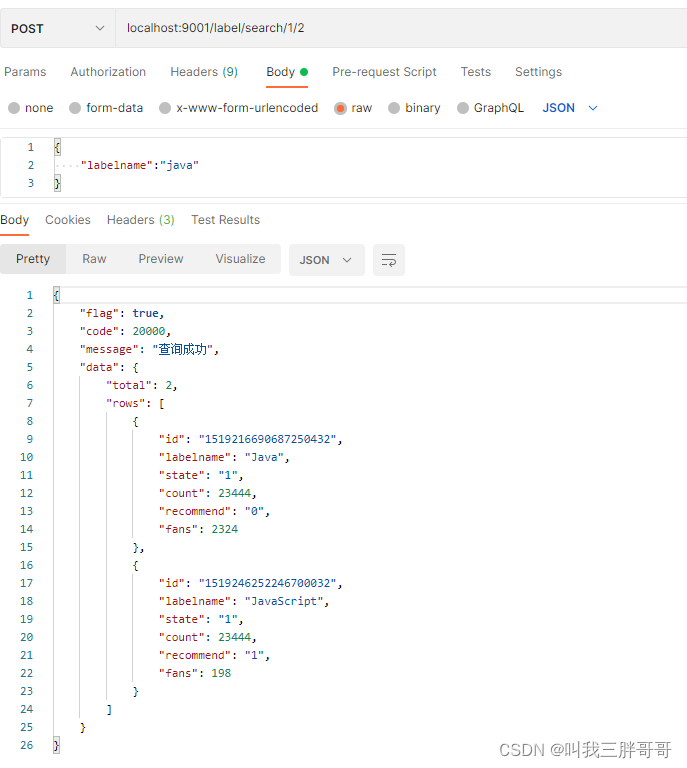This screenshot has height=768, width=687.
Task: Click the "rows": [ line
Action: pos(136,404)
